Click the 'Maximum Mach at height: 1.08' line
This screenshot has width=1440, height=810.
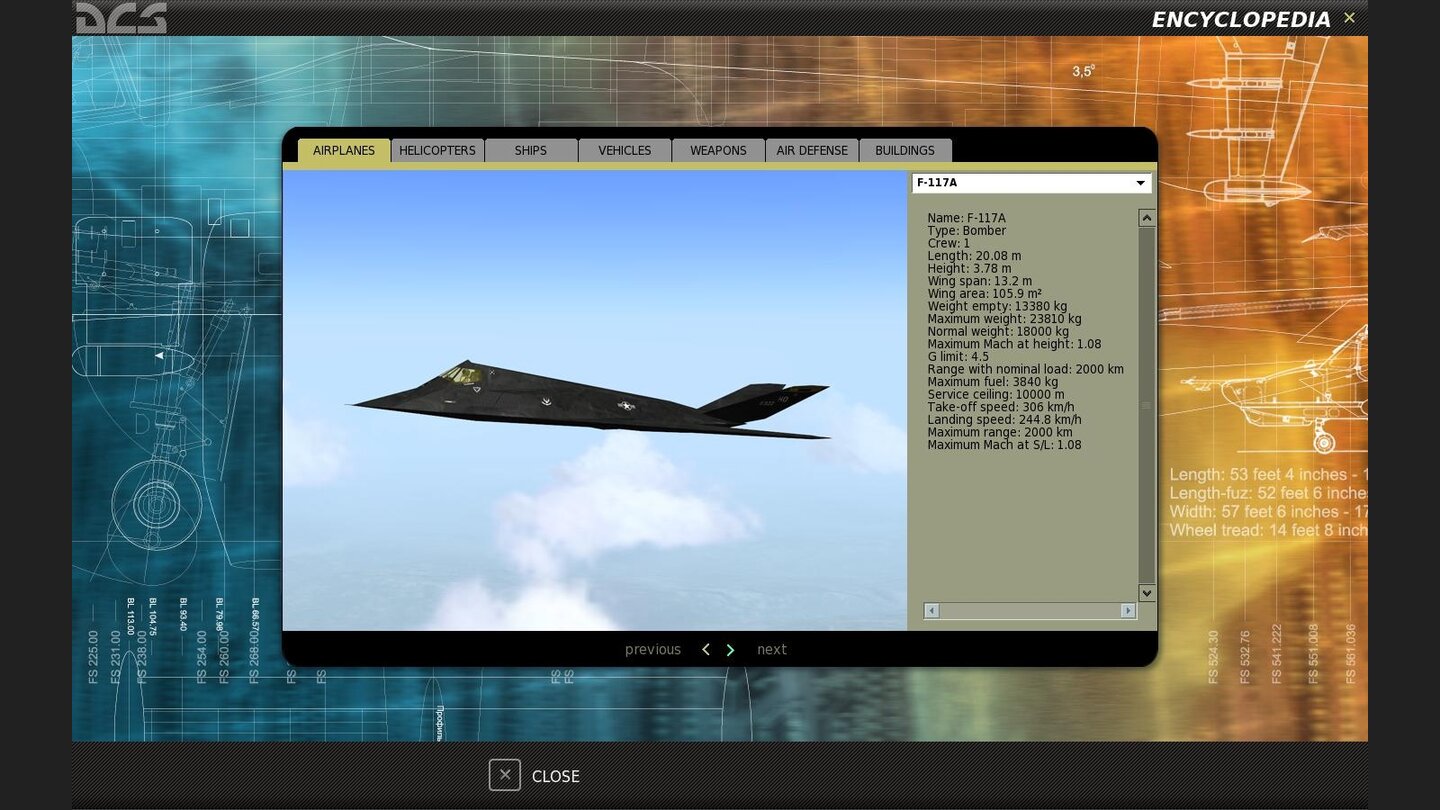1014,344
